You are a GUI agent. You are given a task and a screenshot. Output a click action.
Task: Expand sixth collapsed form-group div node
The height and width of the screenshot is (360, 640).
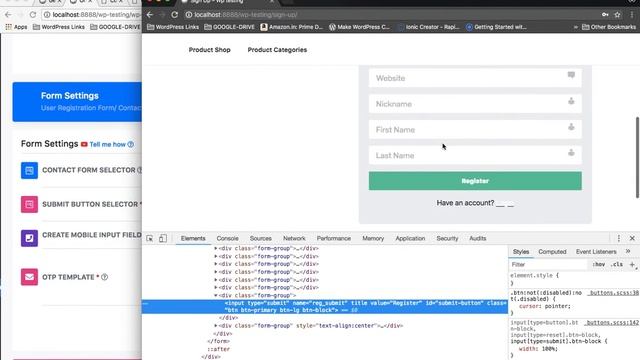point(216,287)
